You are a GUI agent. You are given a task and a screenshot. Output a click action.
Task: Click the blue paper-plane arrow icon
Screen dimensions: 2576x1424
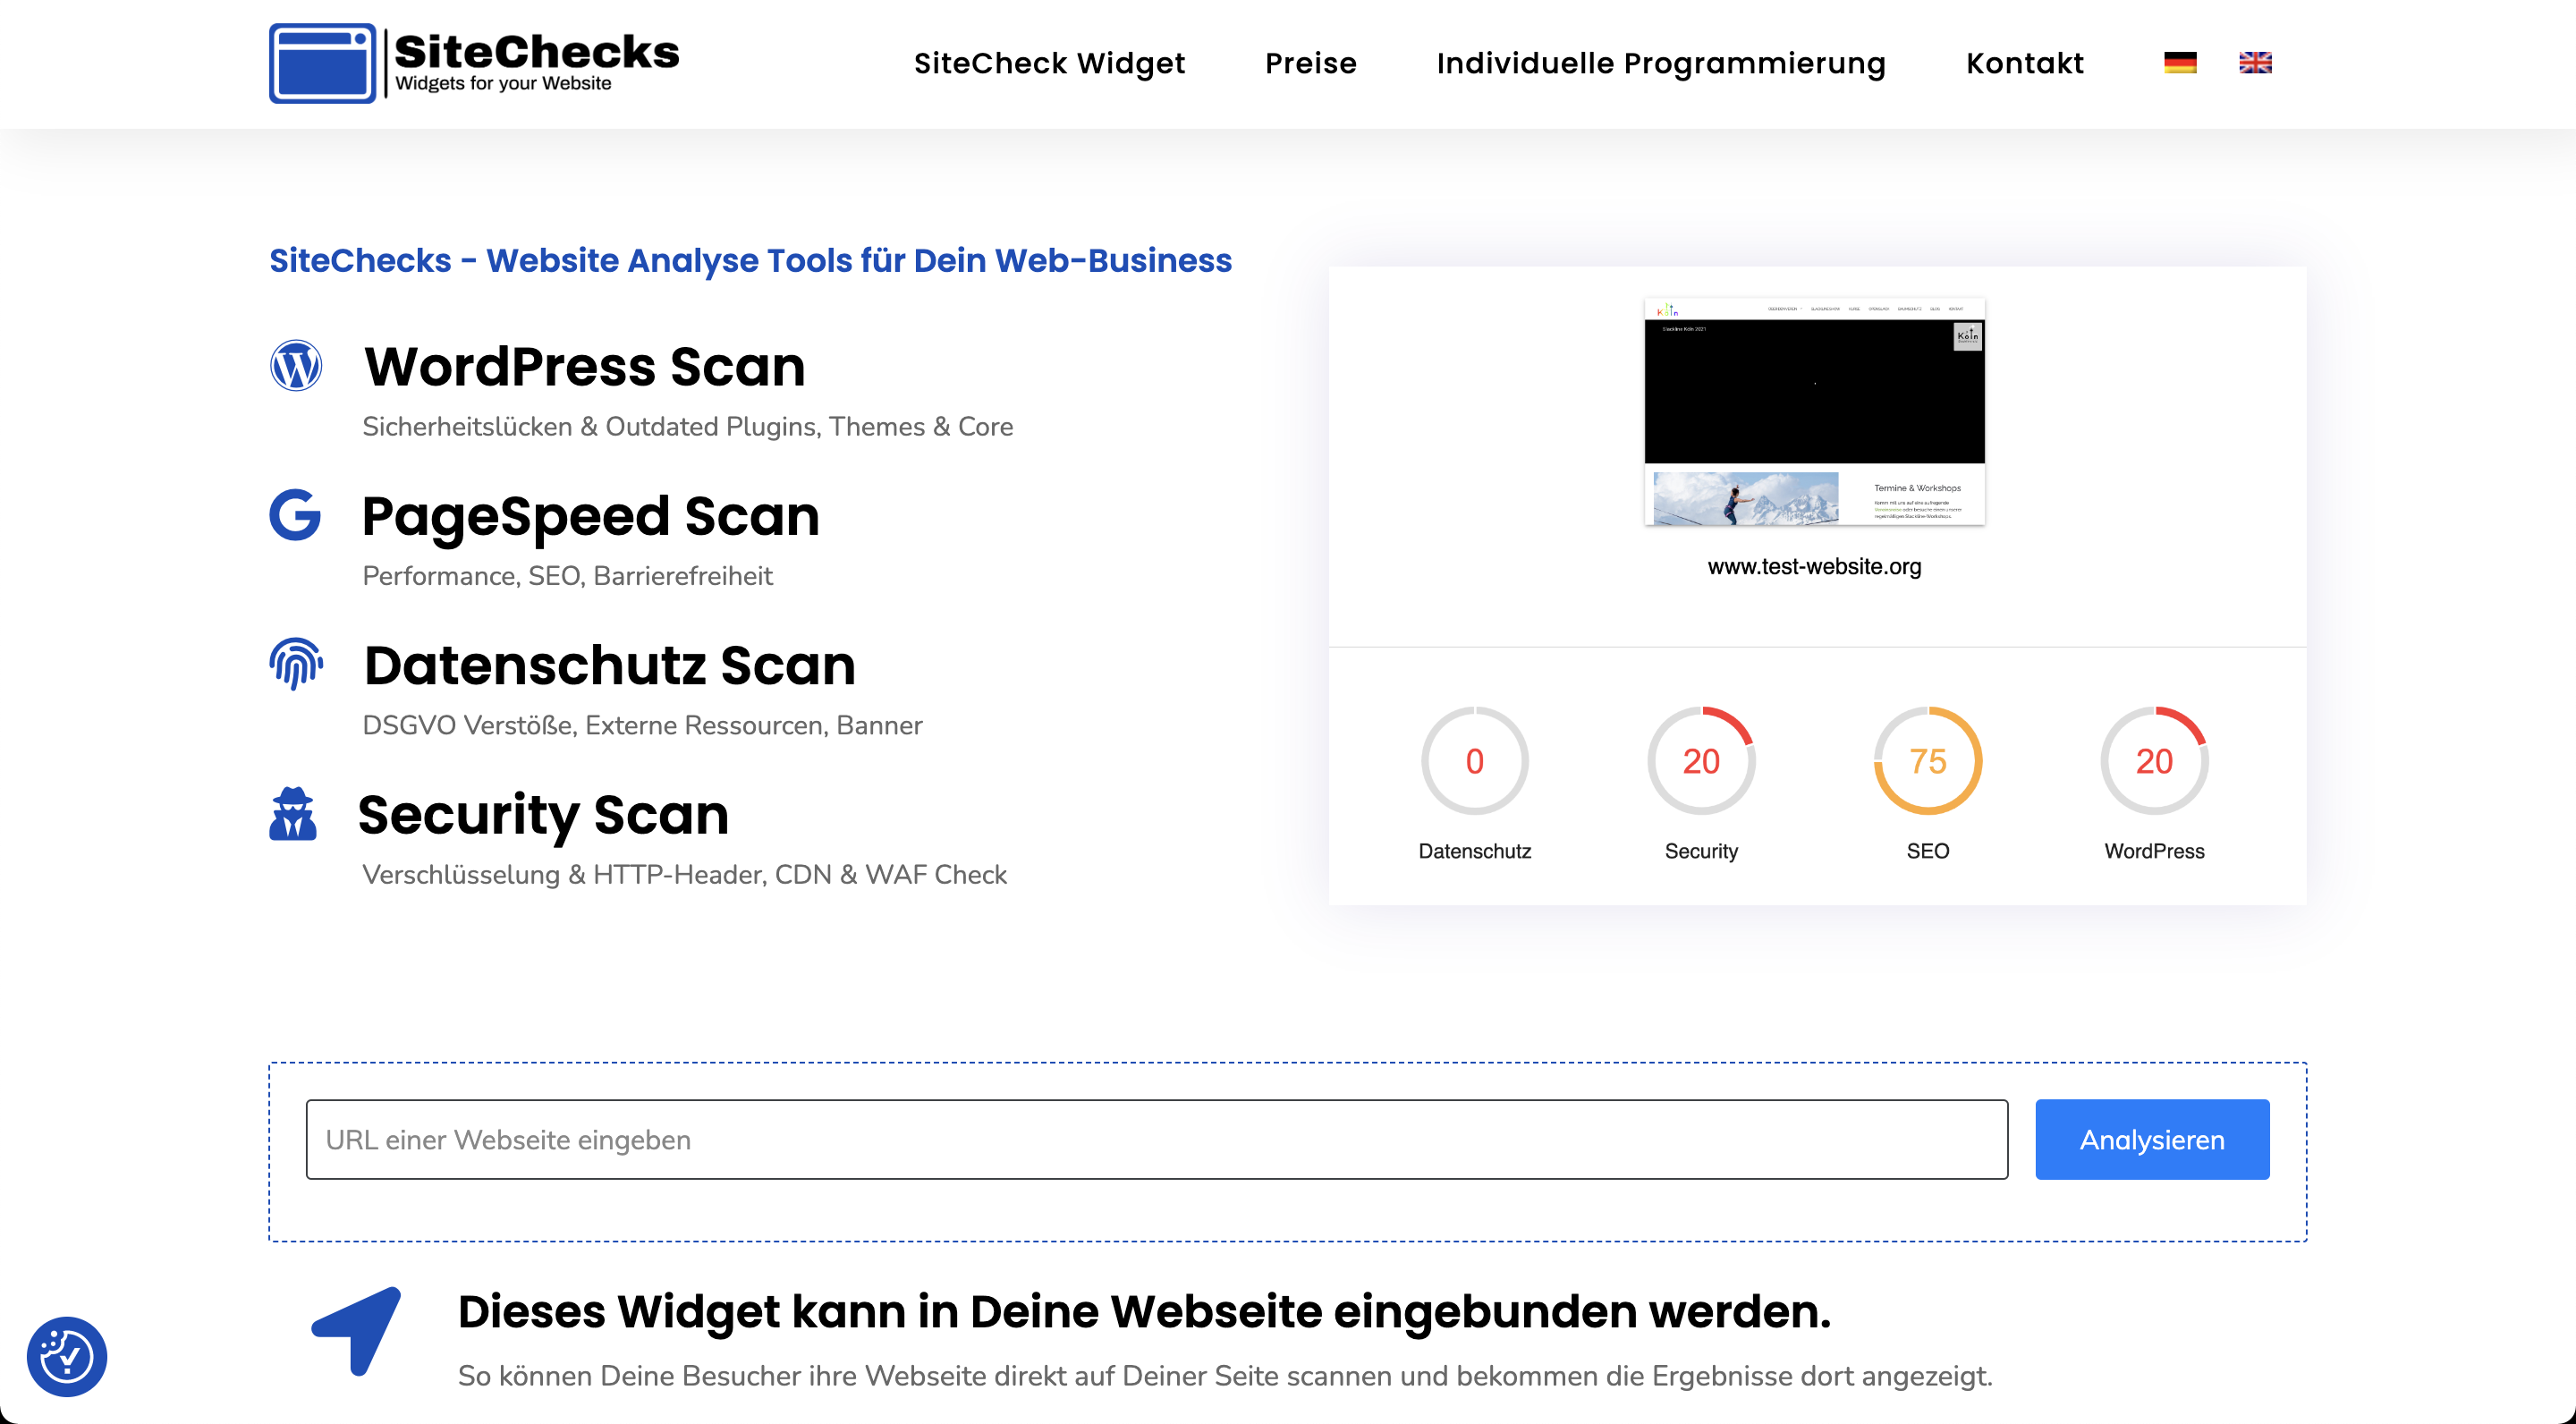click(356, 1331)
